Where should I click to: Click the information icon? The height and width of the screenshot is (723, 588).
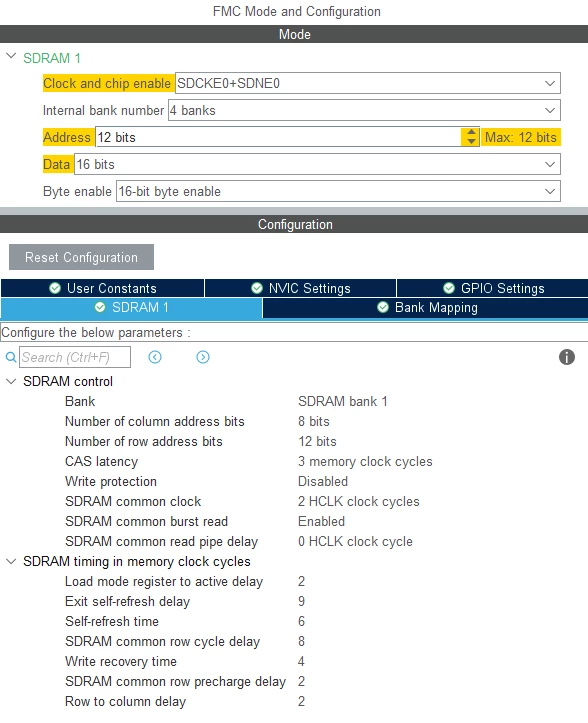click(567, 357)
